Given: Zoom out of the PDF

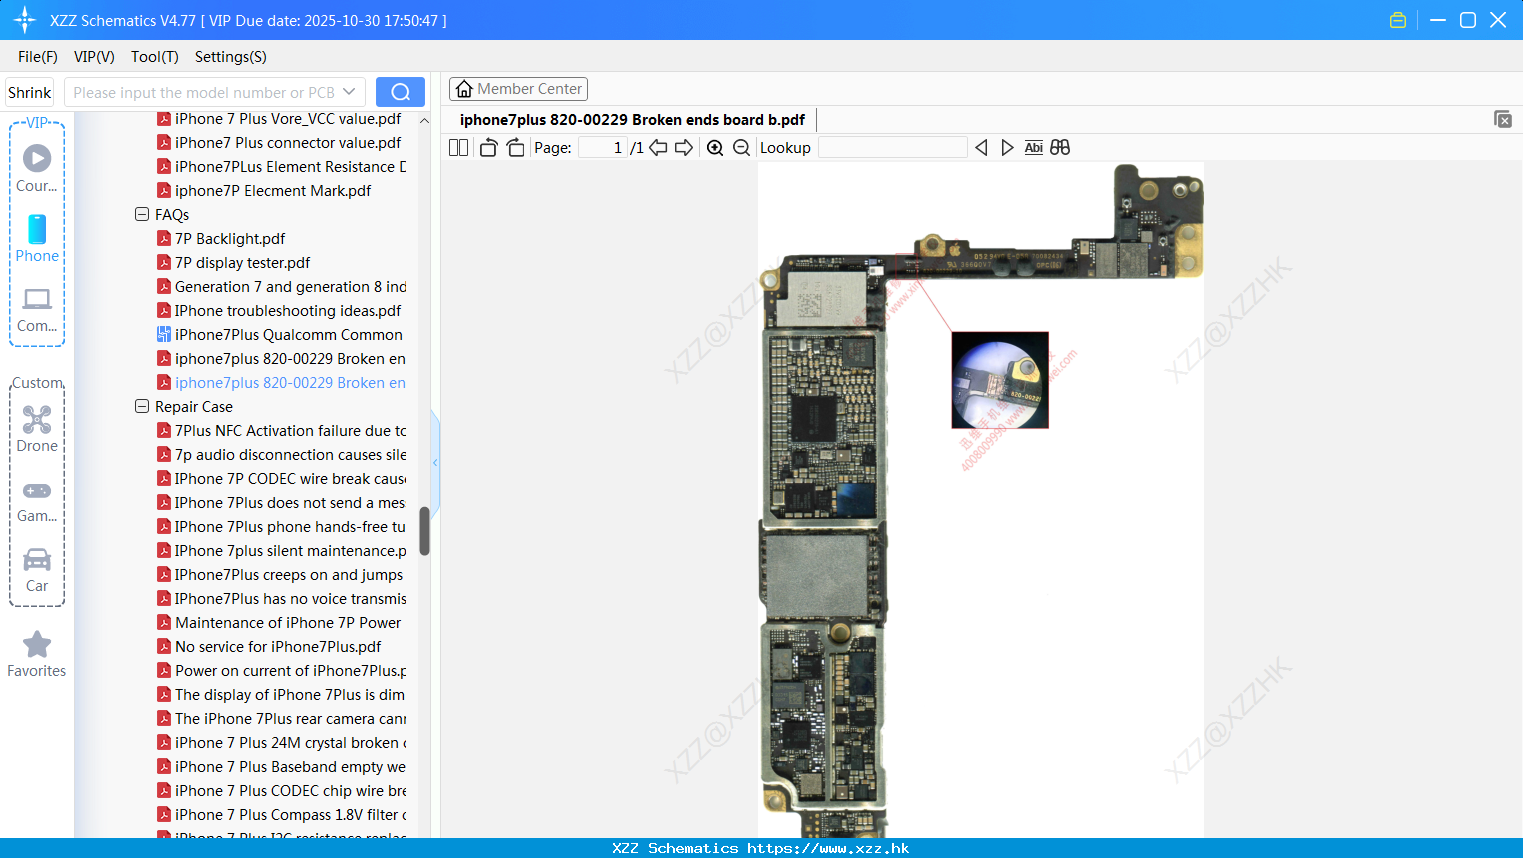Looking at the screenshot, I should click(741, 148).
